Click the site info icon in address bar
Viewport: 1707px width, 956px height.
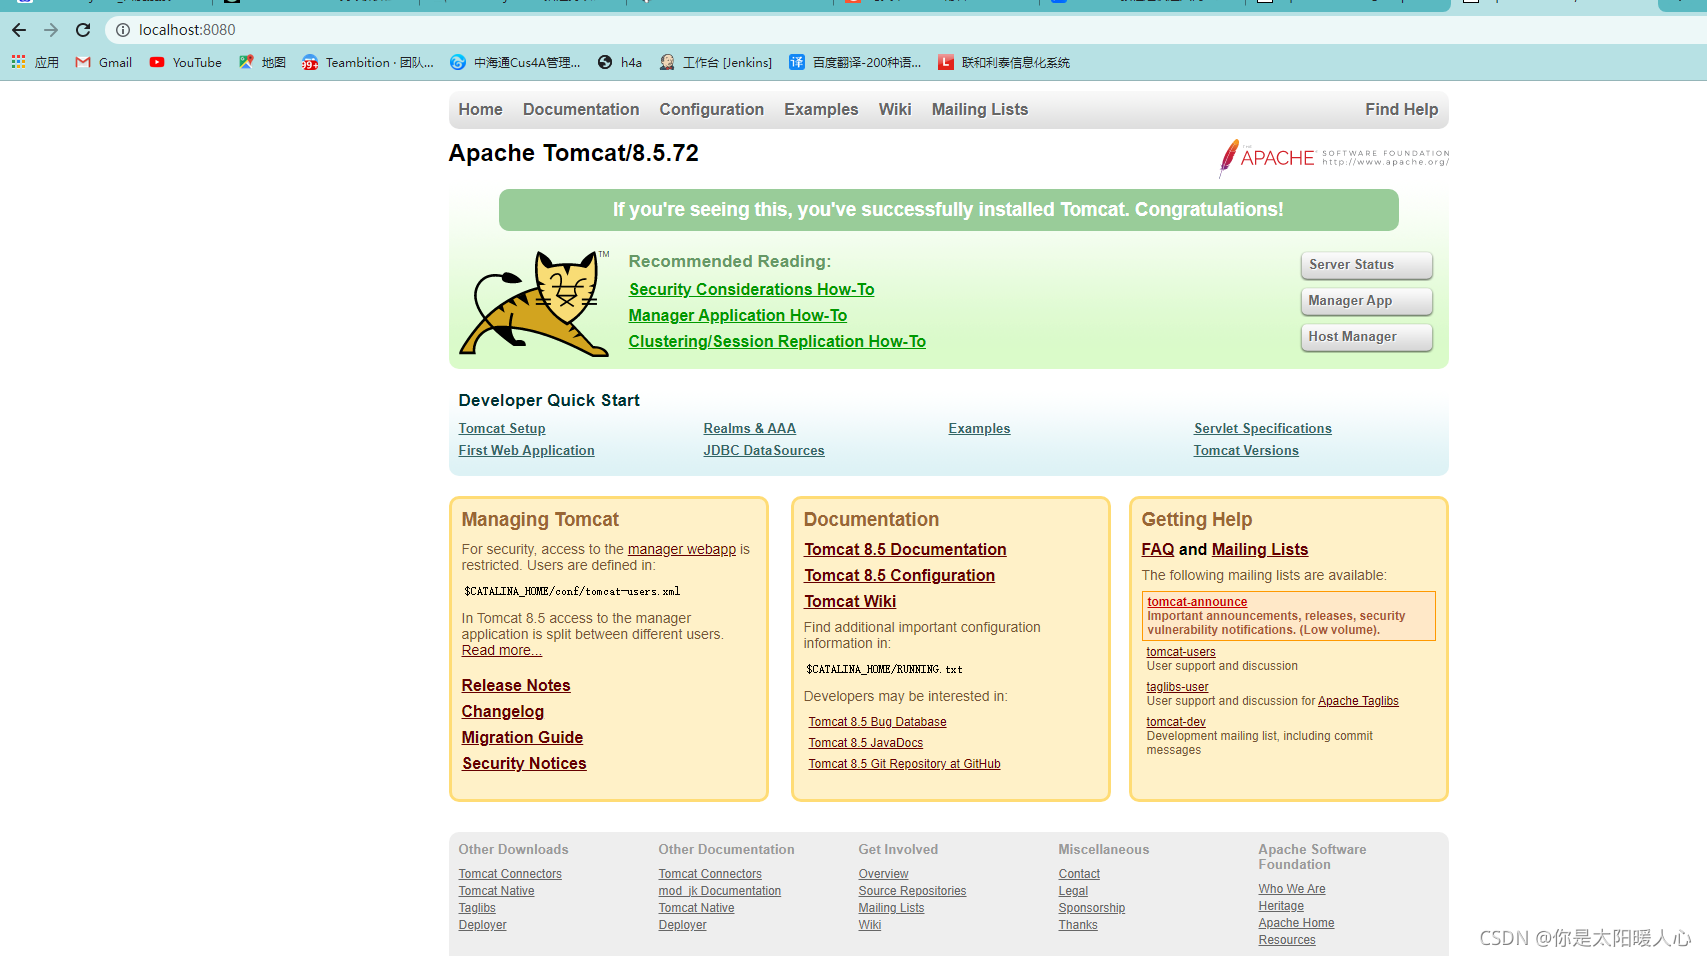123,30
